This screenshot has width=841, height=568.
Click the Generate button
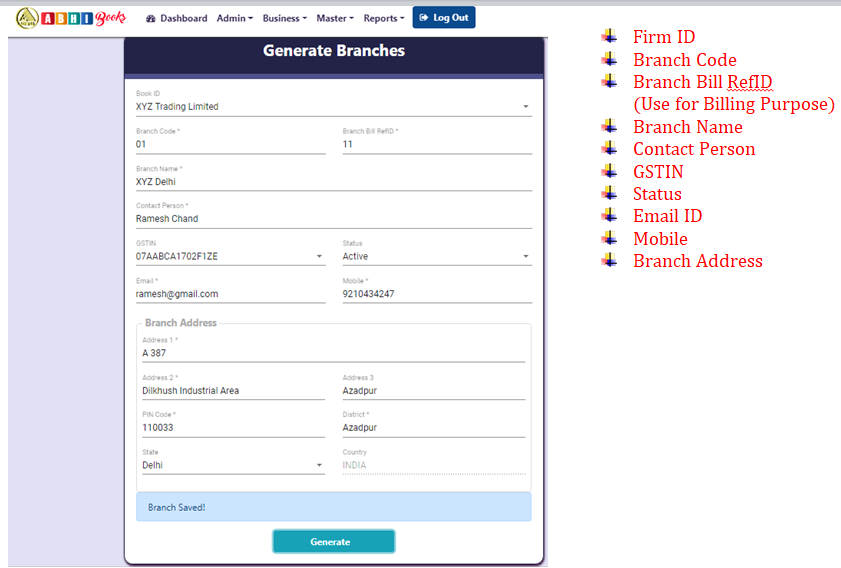[x=334, y=542]
